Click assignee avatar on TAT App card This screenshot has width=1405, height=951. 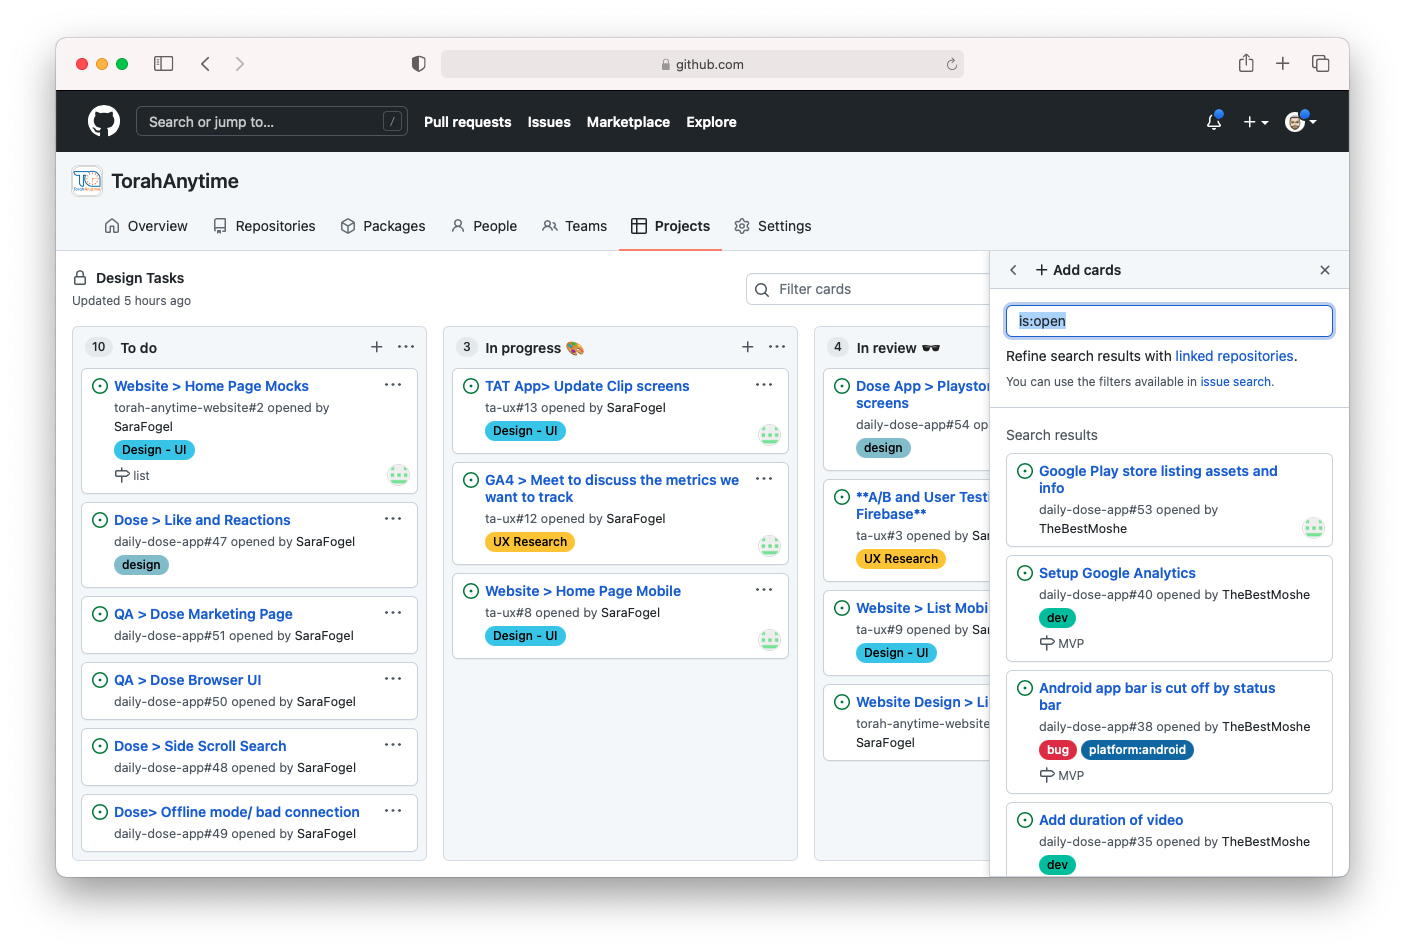(x=770, y=434)
